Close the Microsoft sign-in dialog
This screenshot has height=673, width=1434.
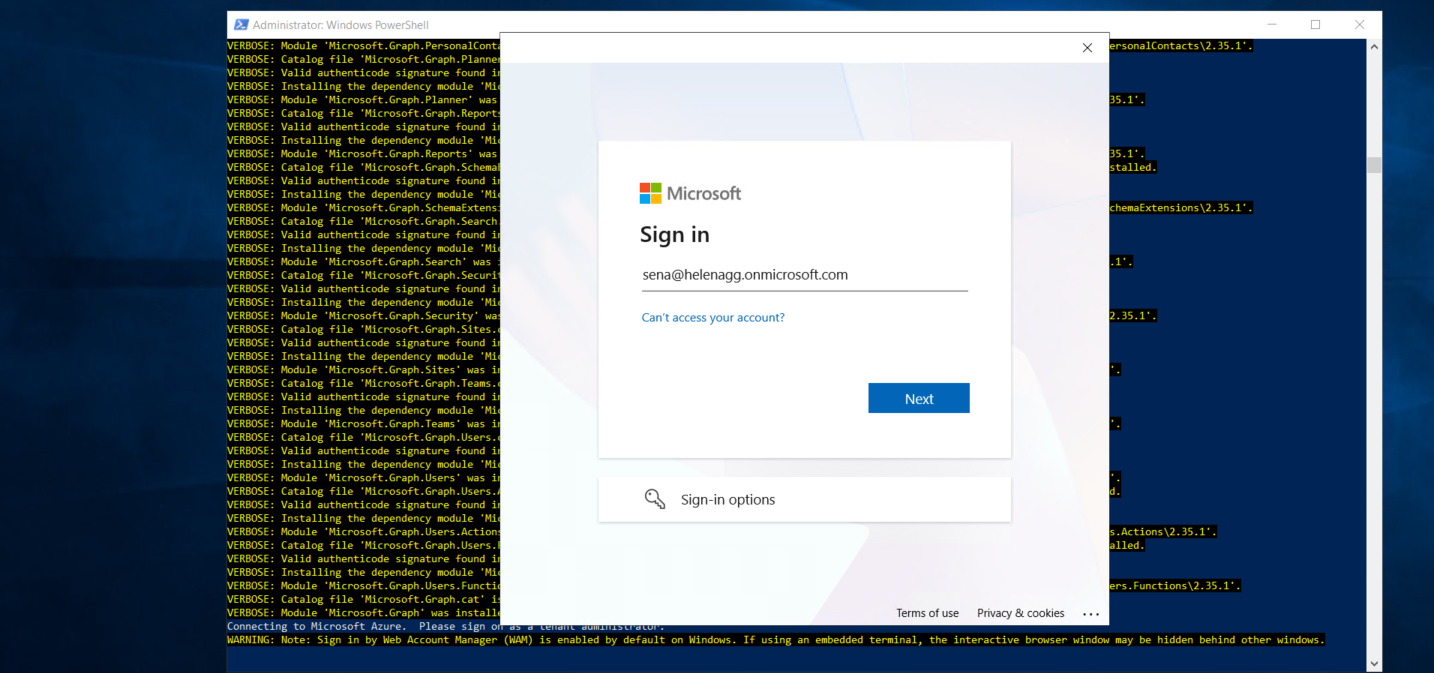[x=1087, y=48]
